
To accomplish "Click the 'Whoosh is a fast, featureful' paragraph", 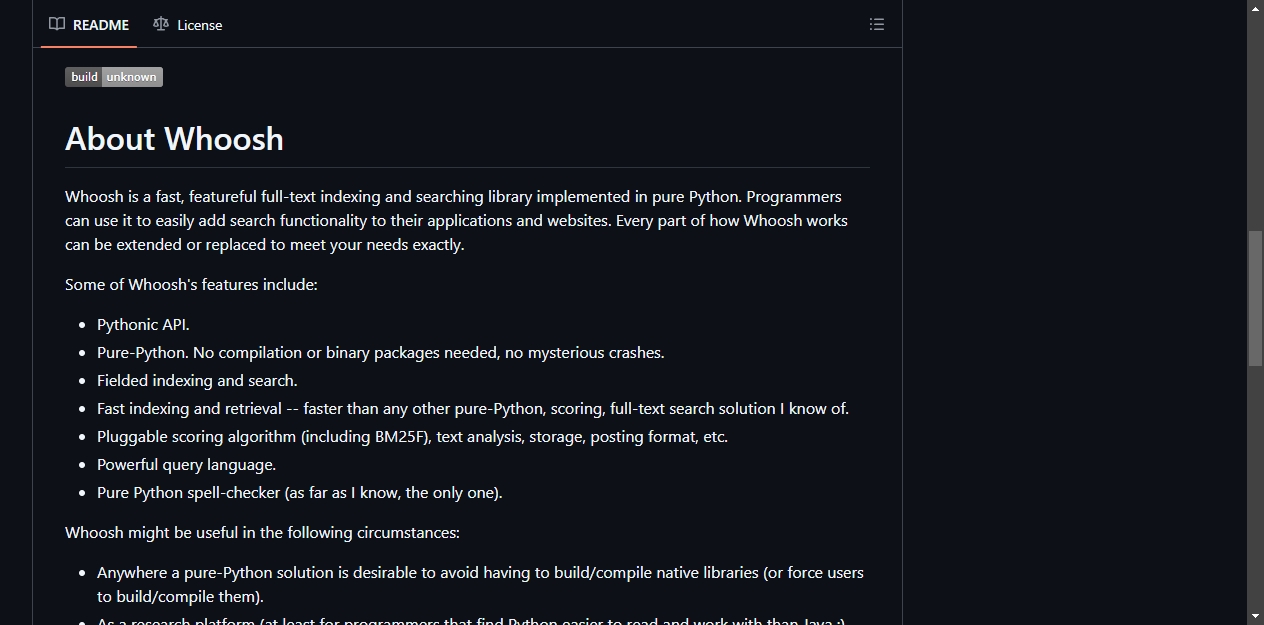I will (457, 221).
